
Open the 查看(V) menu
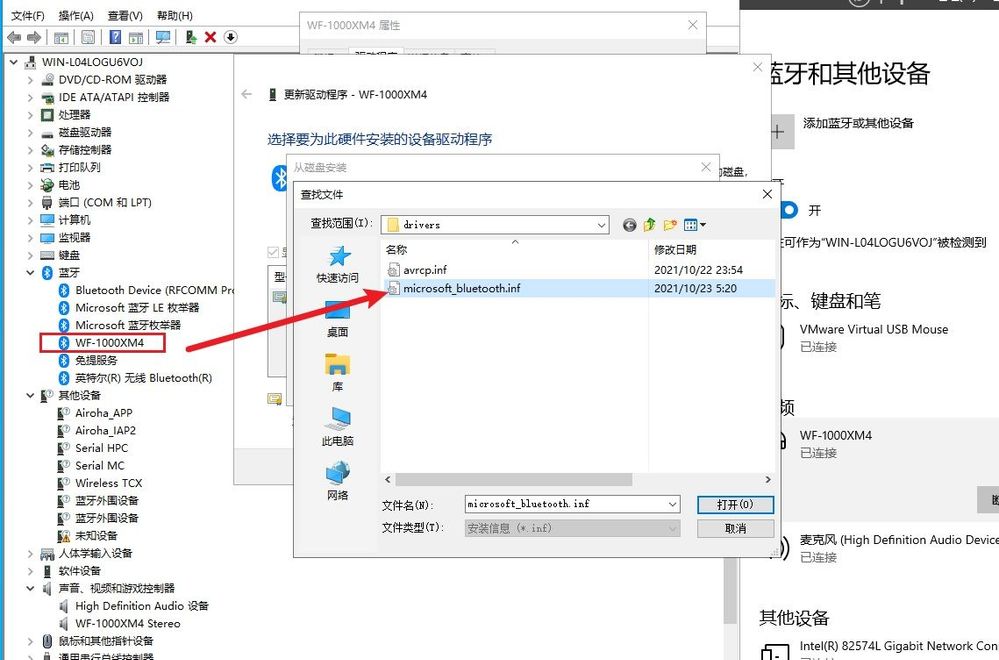pos(125,15)
